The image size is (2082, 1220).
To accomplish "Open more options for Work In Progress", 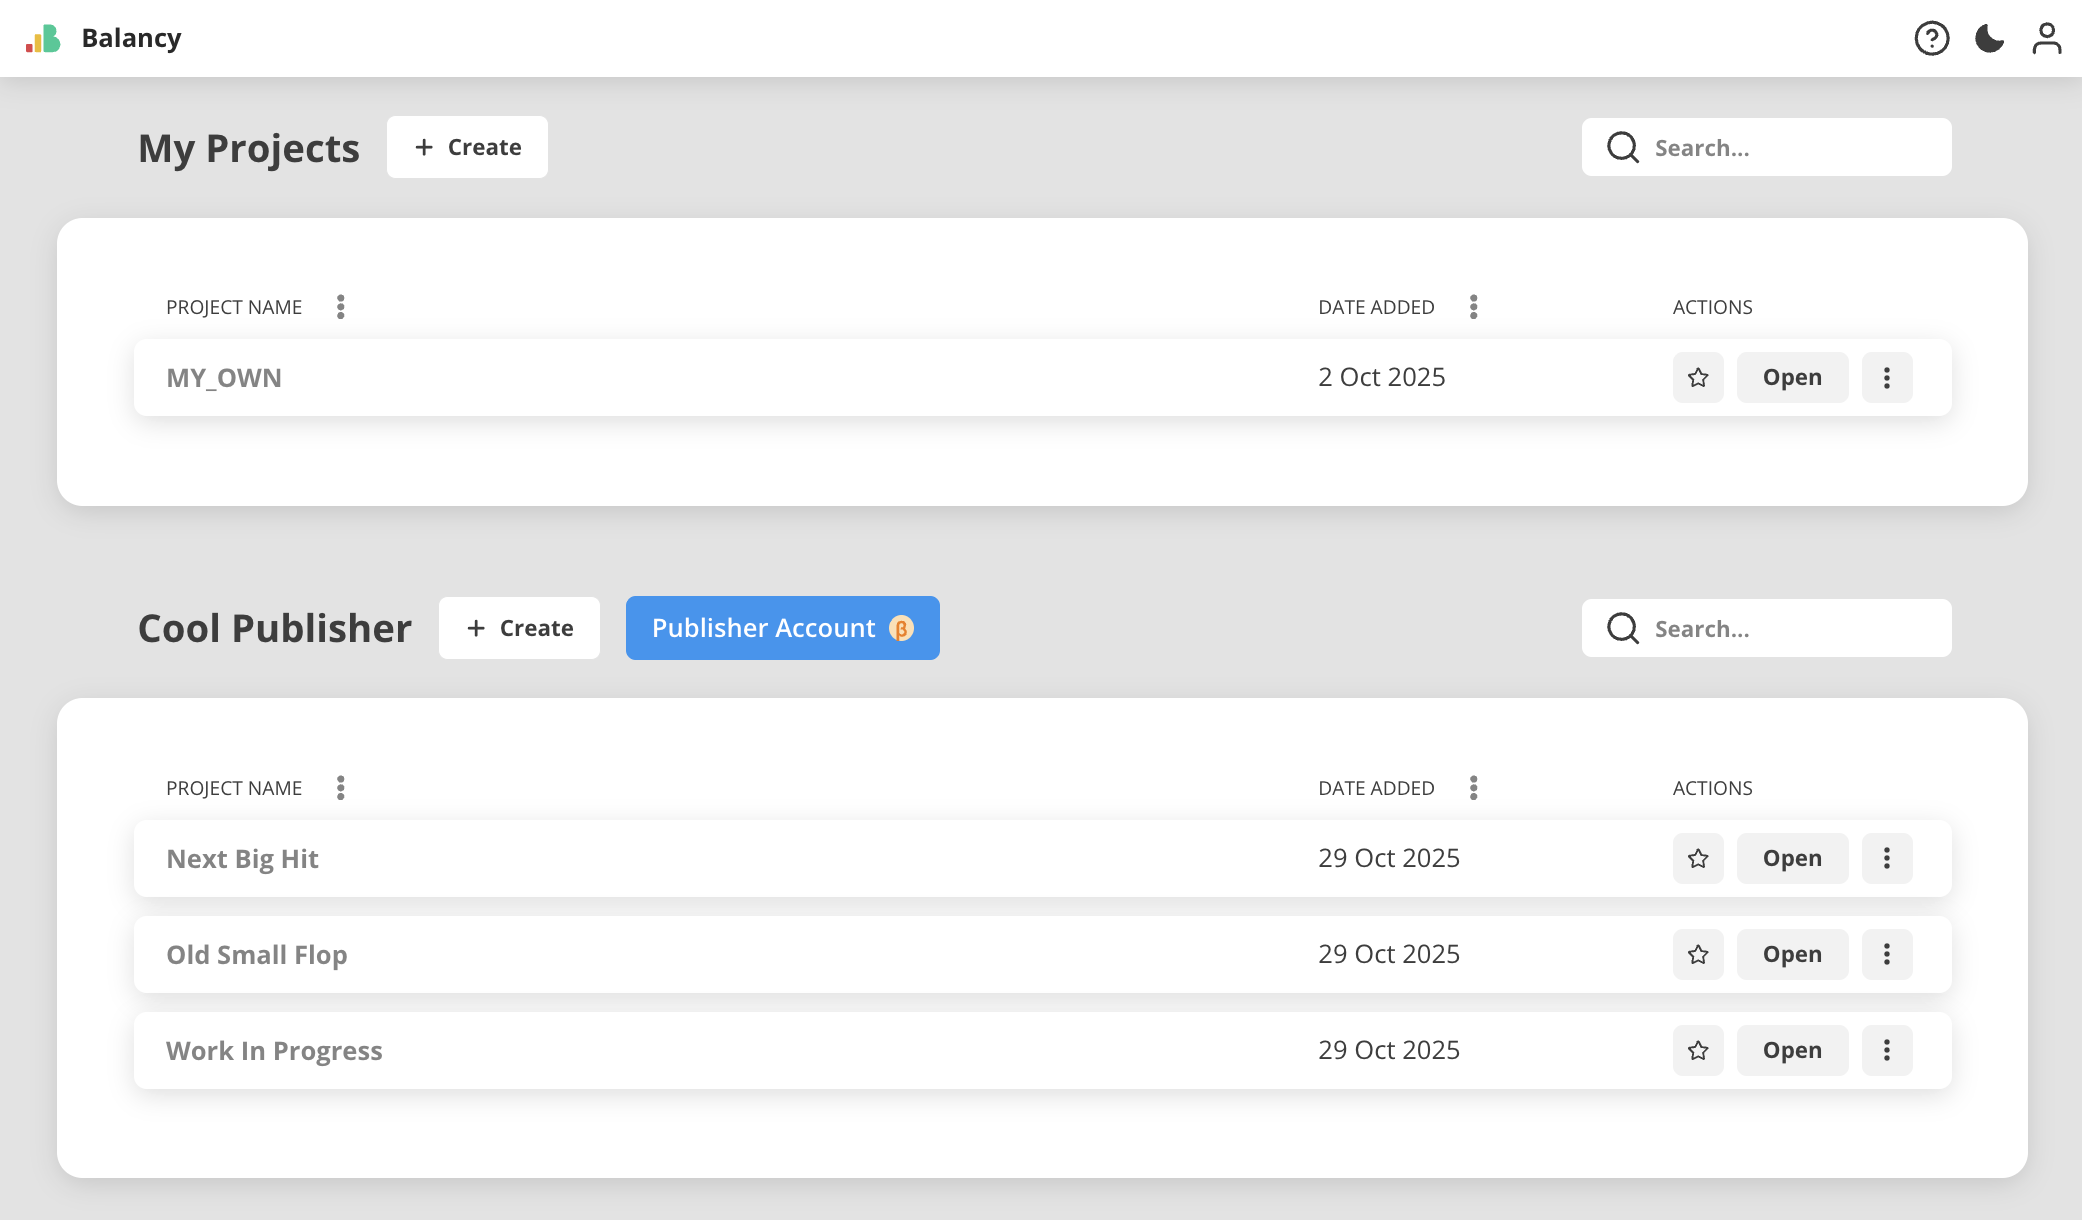I will 1886,1051.
